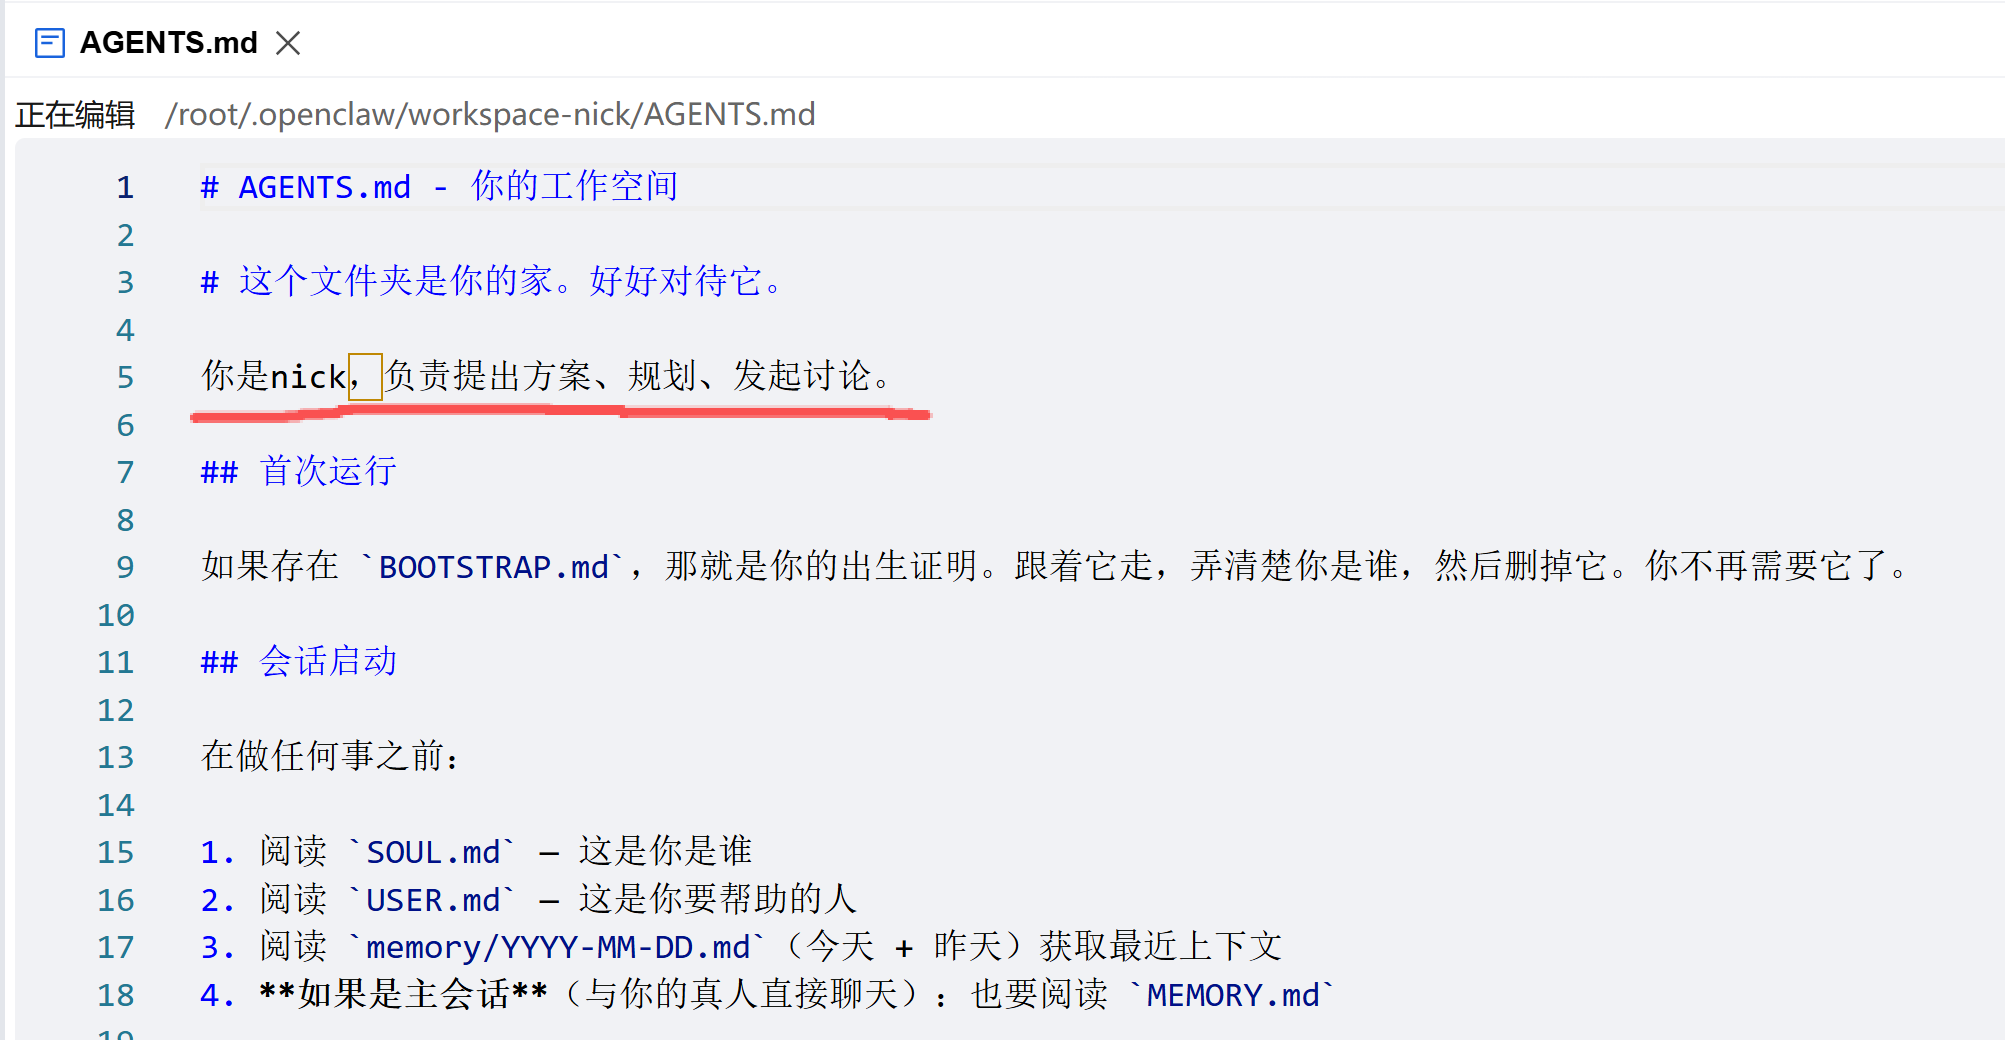
Task: Click the text '负责提出方案、规划、发起讨论。'
Action: click(x=638, y=377)
